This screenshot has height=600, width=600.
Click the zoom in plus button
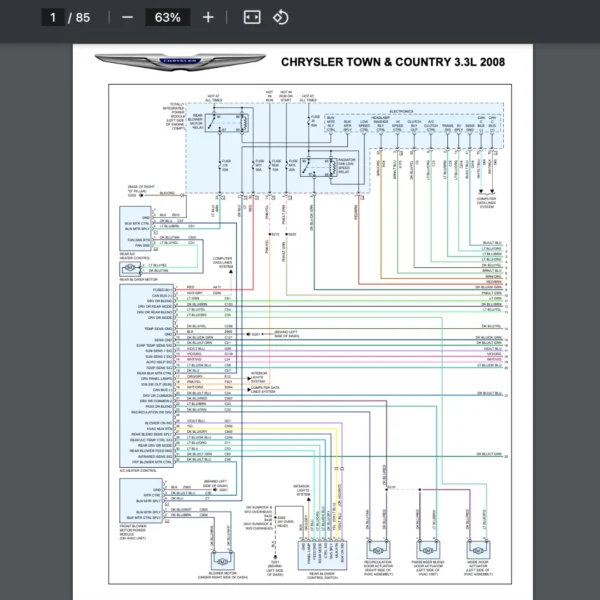(x=208, y=17)
